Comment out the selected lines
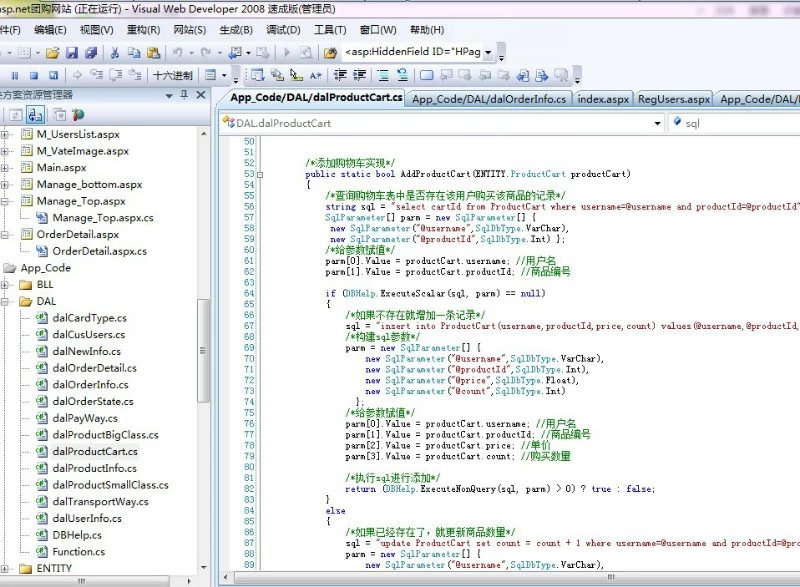 point(383,75)
